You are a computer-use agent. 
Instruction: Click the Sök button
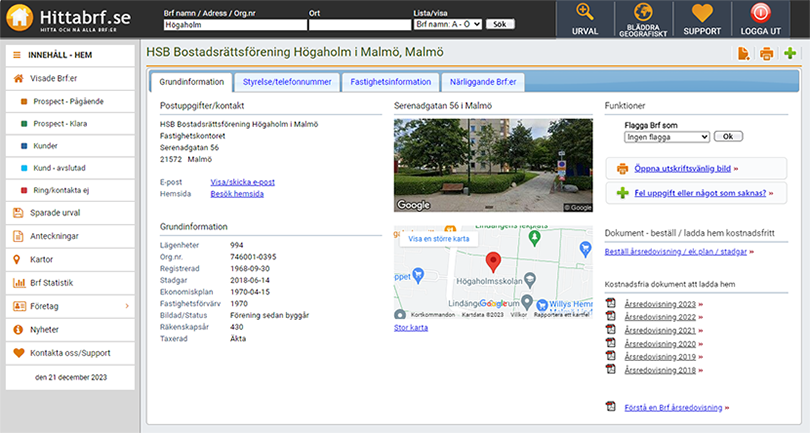501,23
